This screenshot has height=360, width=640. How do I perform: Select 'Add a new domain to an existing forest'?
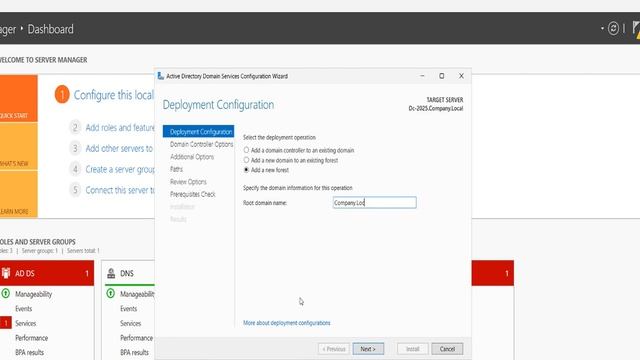[x=291, y=160]
